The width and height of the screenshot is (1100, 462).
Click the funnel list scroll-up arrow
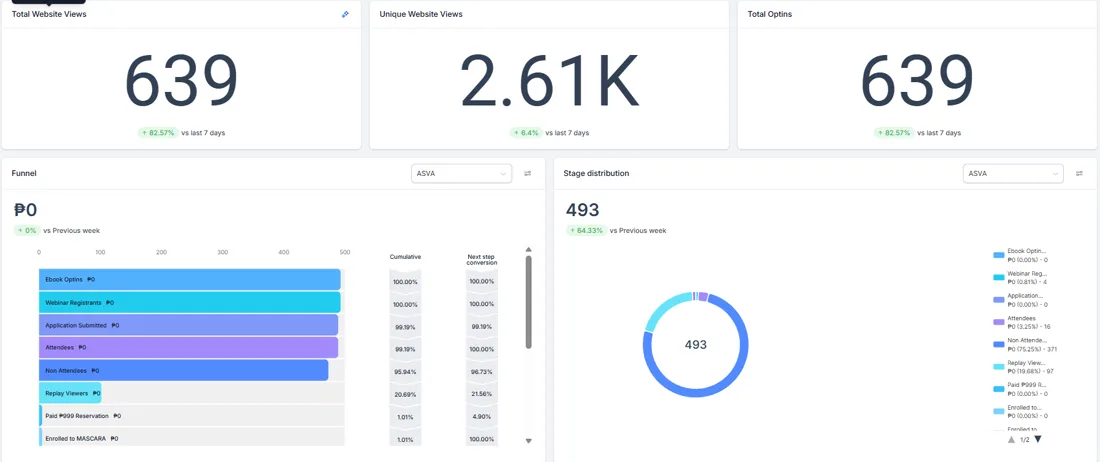(x=529, y=249)
